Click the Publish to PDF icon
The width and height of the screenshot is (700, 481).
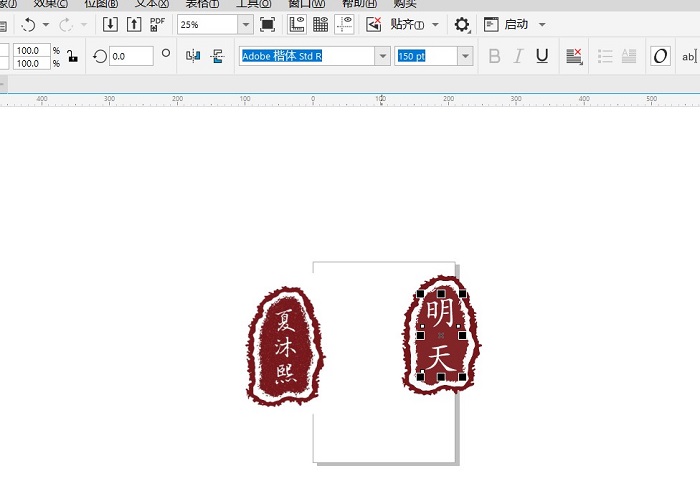(157, 25)
